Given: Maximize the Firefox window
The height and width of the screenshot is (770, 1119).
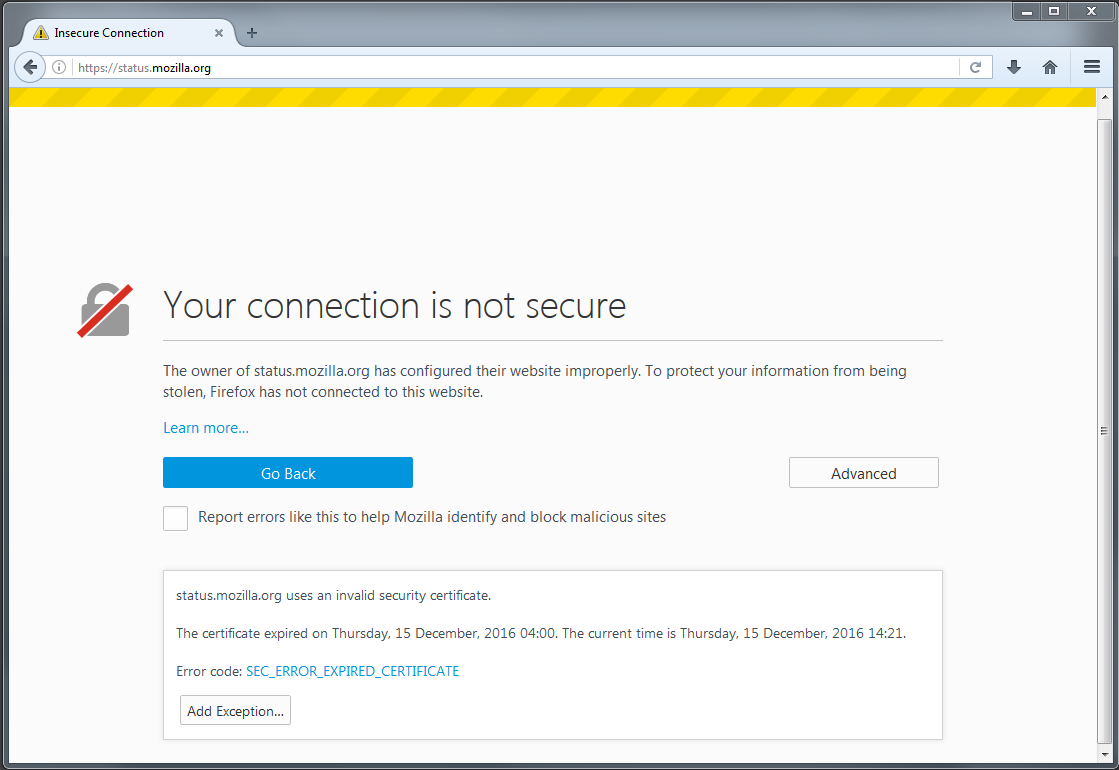Looking at the screenshot, I should tap(1054, 11).
